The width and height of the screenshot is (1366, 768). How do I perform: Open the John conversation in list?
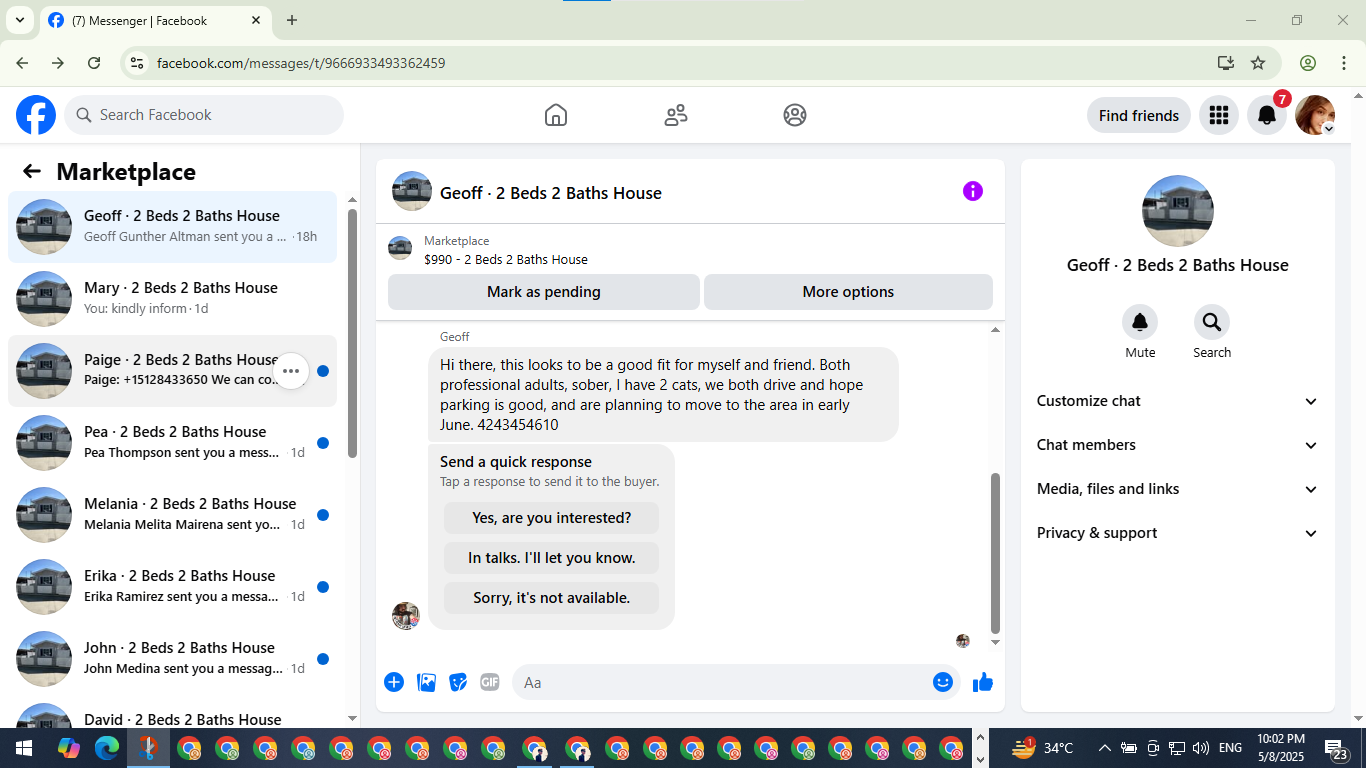tap(172, 659)
